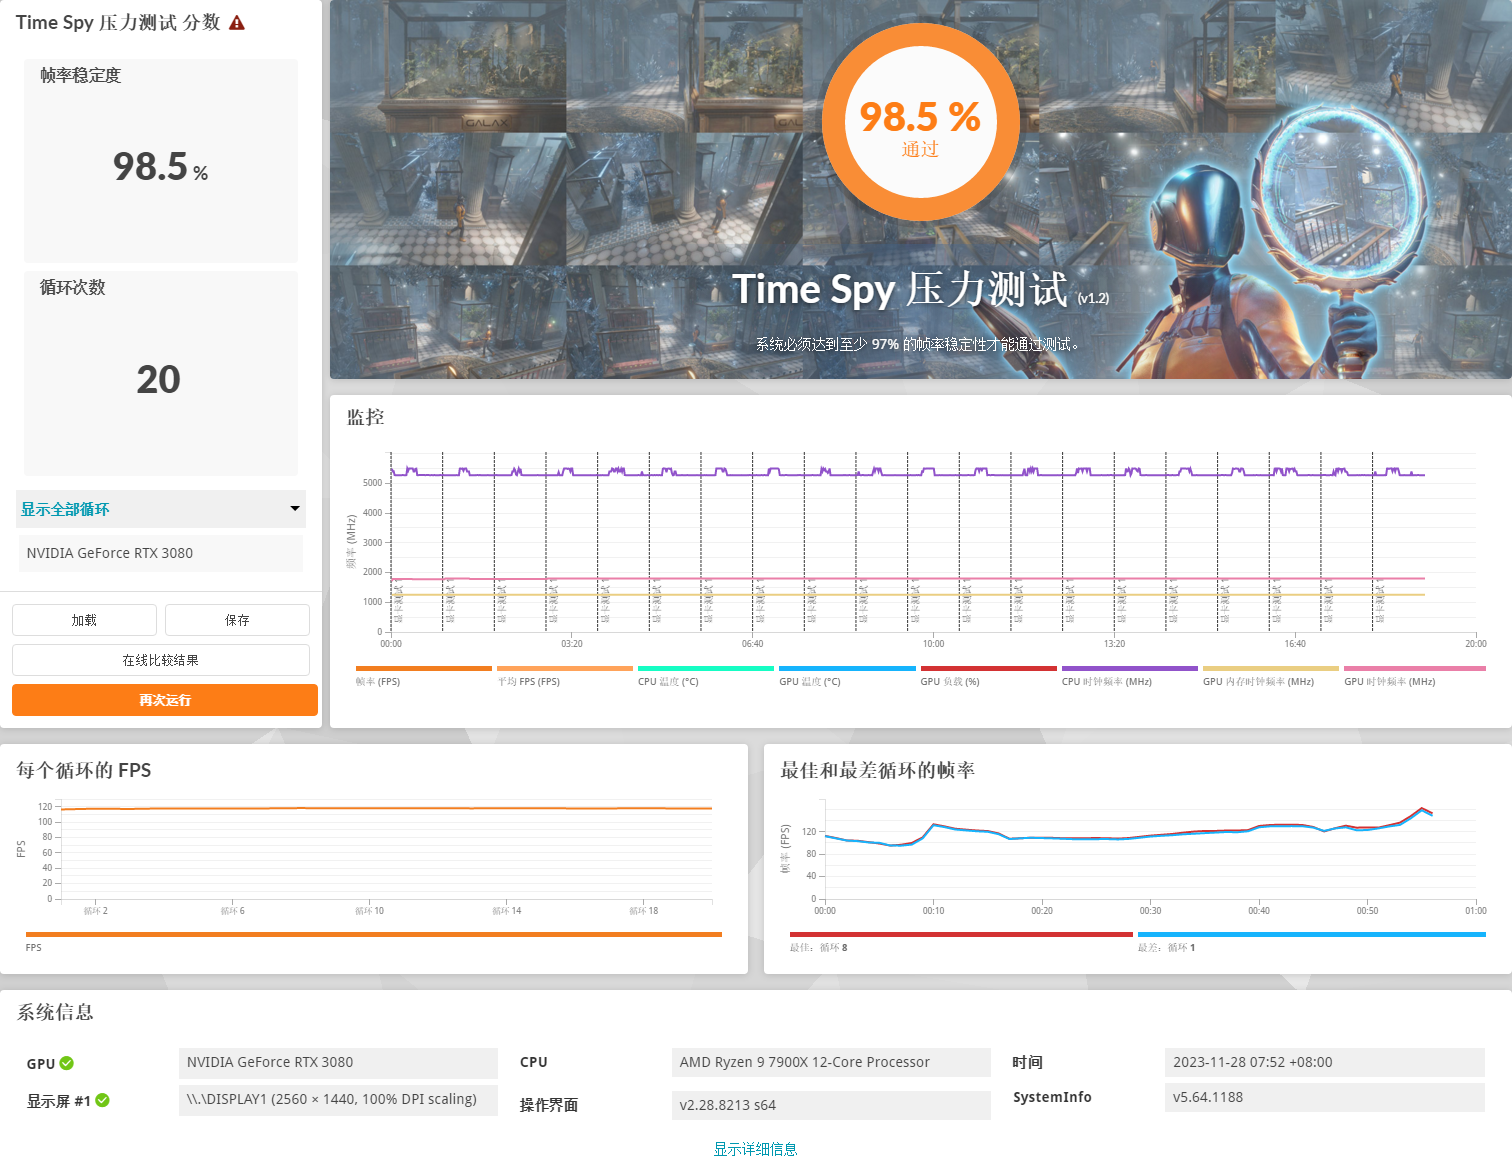The height and width of the screenshot is (1163, 1512).
Task: Click the red 最佳: 循环 8 legend bar
Action: pos(961,934)
